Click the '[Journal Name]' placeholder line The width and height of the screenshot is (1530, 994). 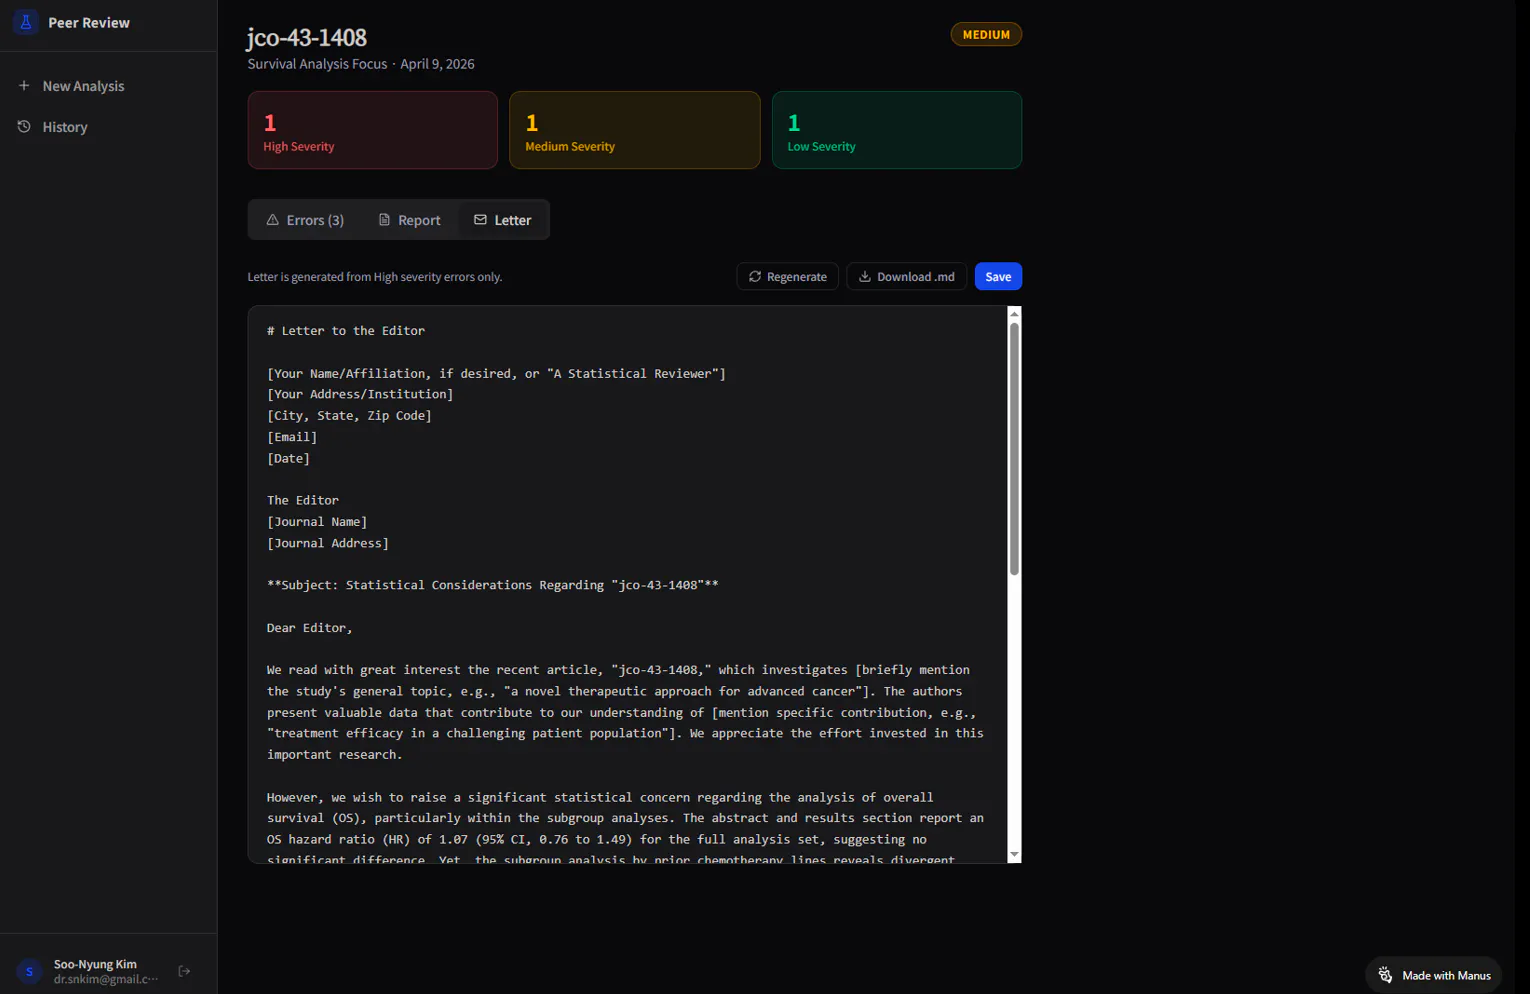click(x=317, y=522)
